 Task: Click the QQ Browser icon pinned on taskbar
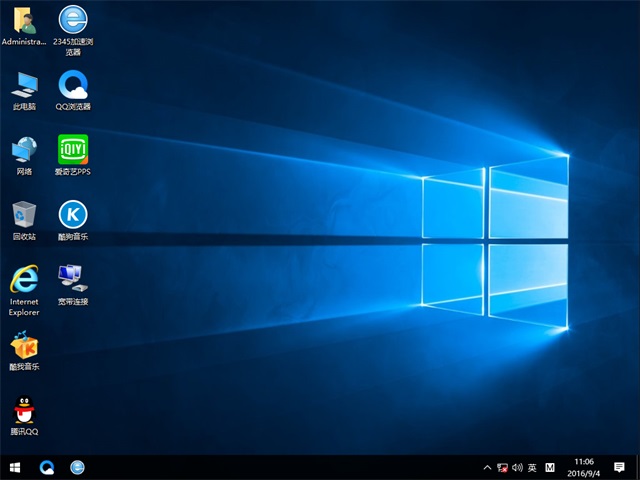(47, 467)
